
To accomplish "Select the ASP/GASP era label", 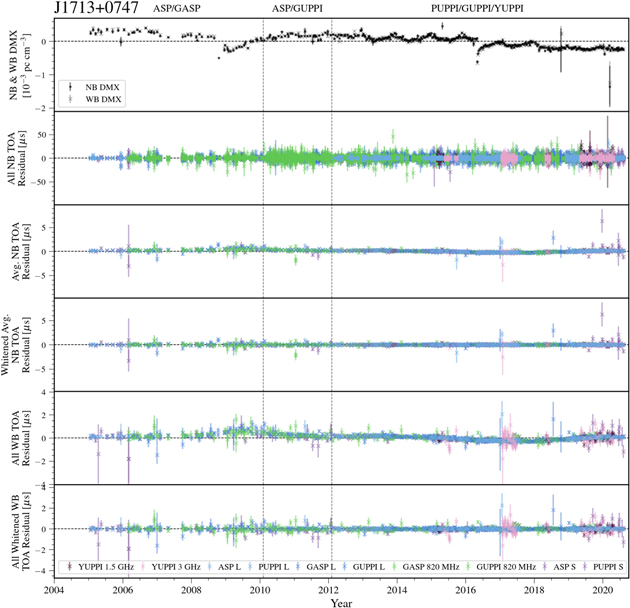I will [x=181, y=8].
